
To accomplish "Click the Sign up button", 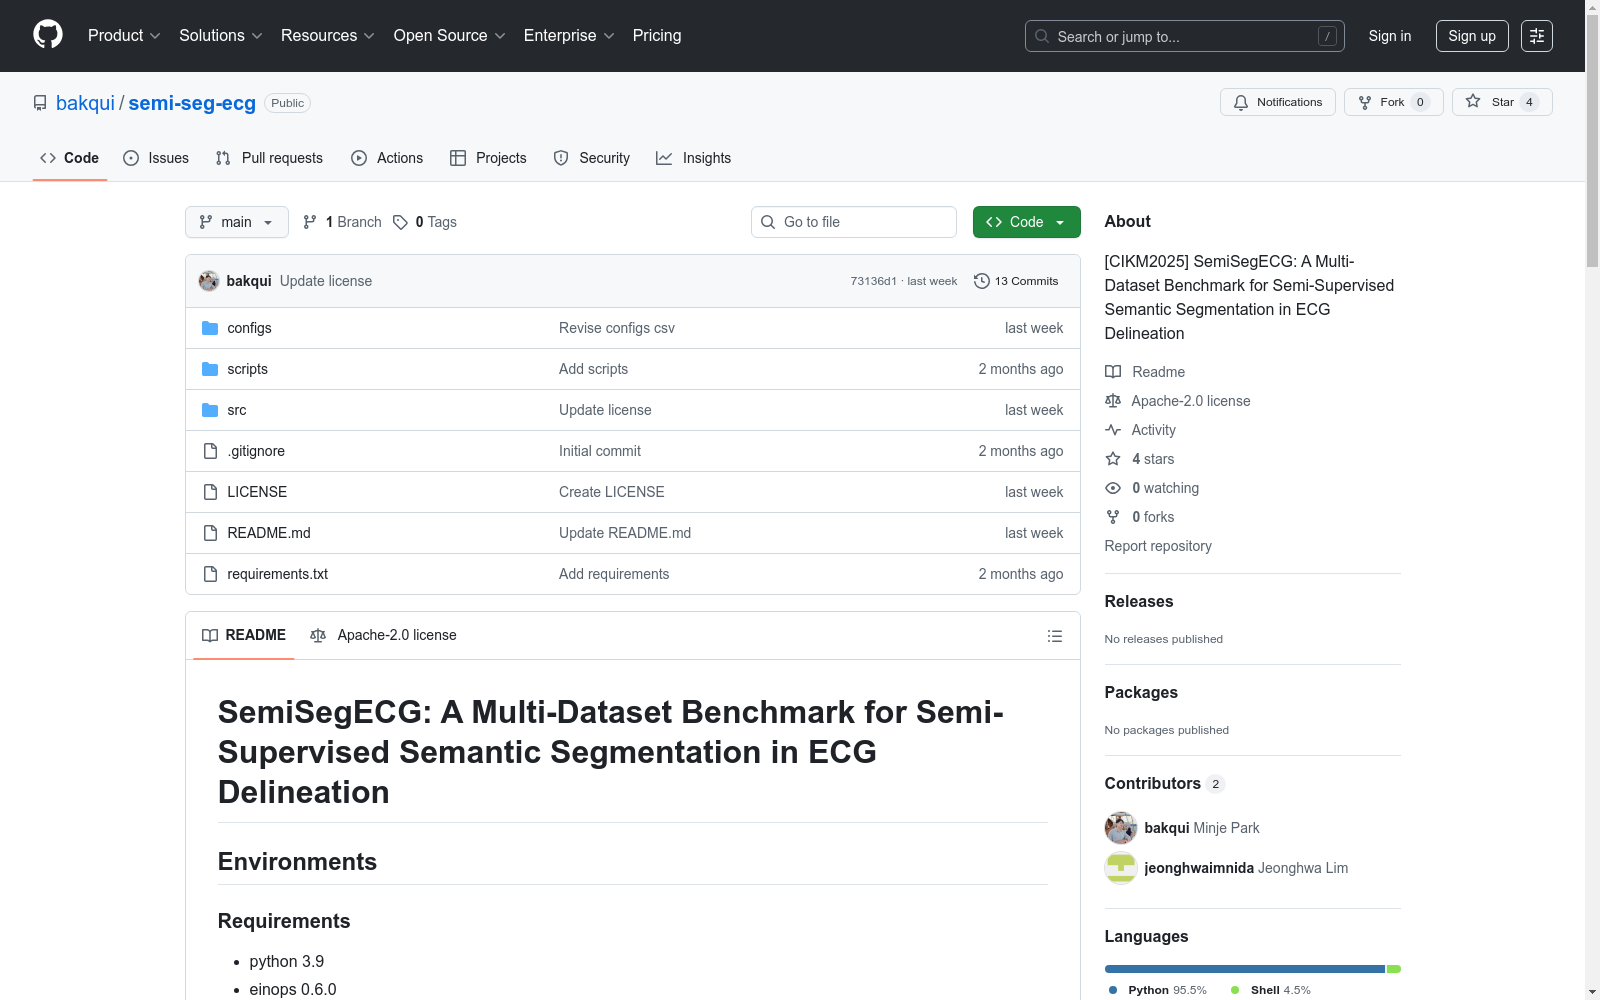I will 1472,36.
